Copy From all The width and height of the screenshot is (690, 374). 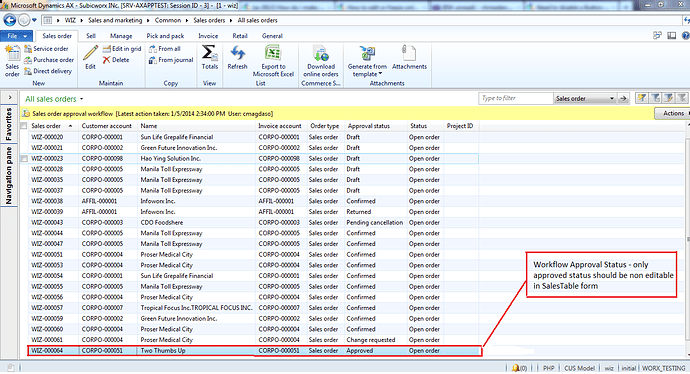165,49
